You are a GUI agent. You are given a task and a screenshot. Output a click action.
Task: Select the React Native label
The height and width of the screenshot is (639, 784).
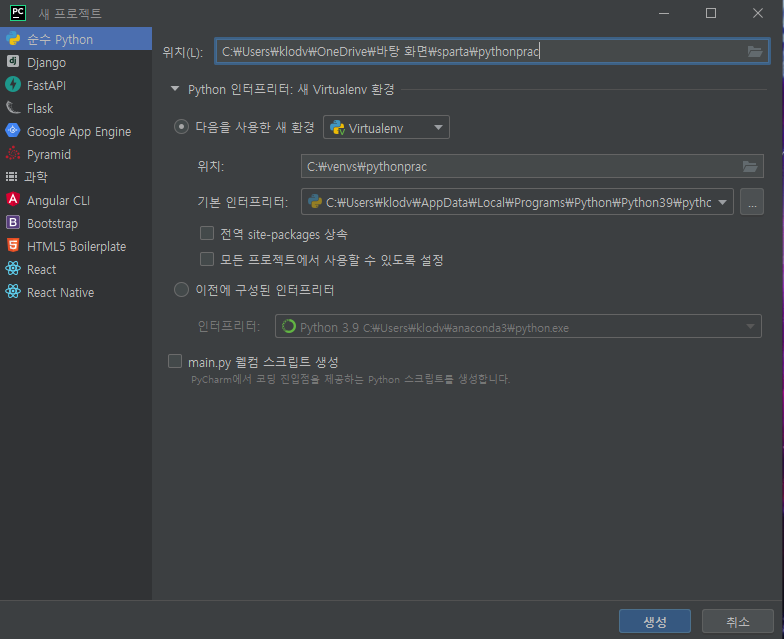pos(60,292)
